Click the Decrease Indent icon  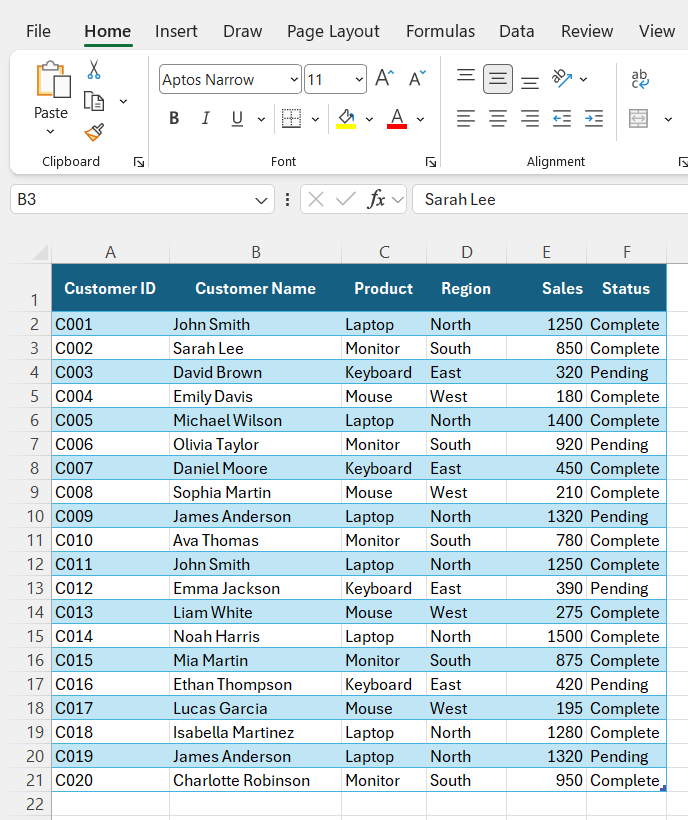tap(562, 119)
